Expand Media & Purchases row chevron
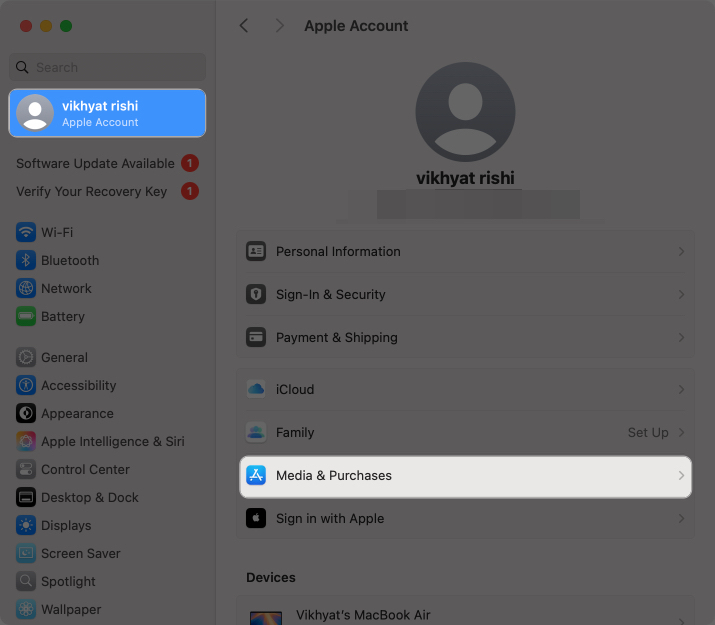 681,475
